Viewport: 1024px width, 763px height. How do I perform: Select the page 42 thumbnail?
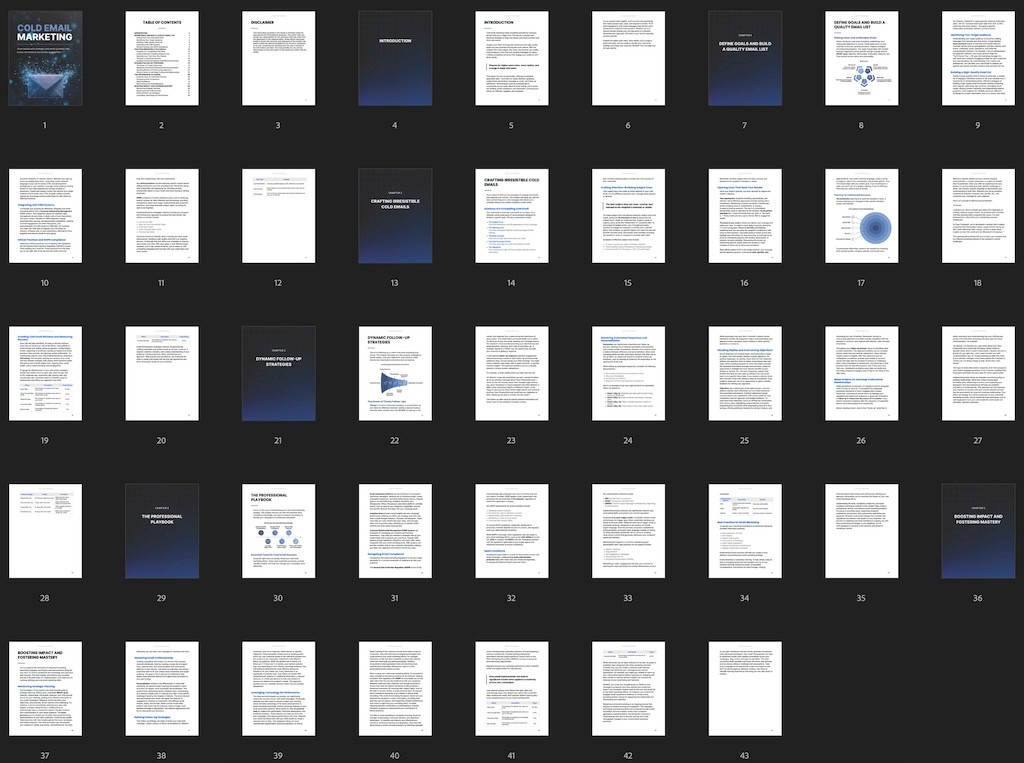click(x=628, y=689)
